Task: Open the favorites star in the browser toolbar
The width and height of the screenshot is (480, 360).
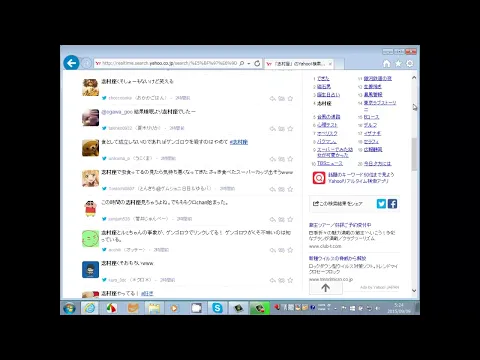Action: point(398,63)
